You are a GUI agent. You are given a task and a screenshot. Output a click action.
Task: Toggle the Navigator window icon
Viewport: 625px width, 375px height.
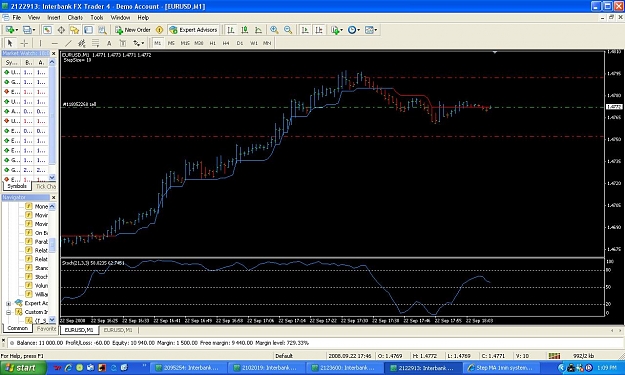[x=75, y=30]
